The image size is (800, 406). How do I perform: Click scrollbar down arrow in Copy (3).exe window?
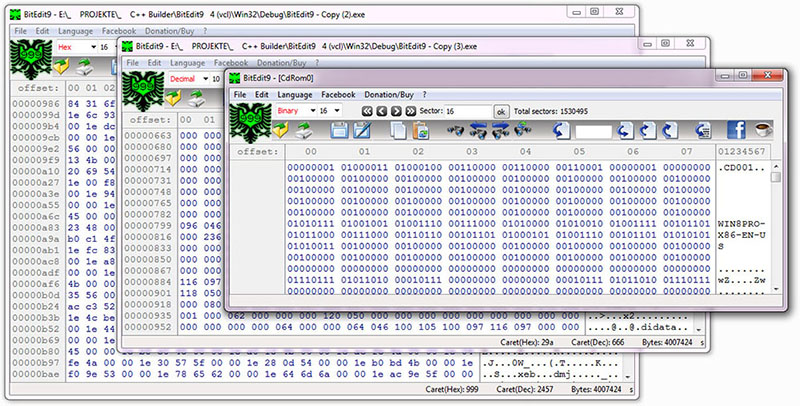[698, 329]
